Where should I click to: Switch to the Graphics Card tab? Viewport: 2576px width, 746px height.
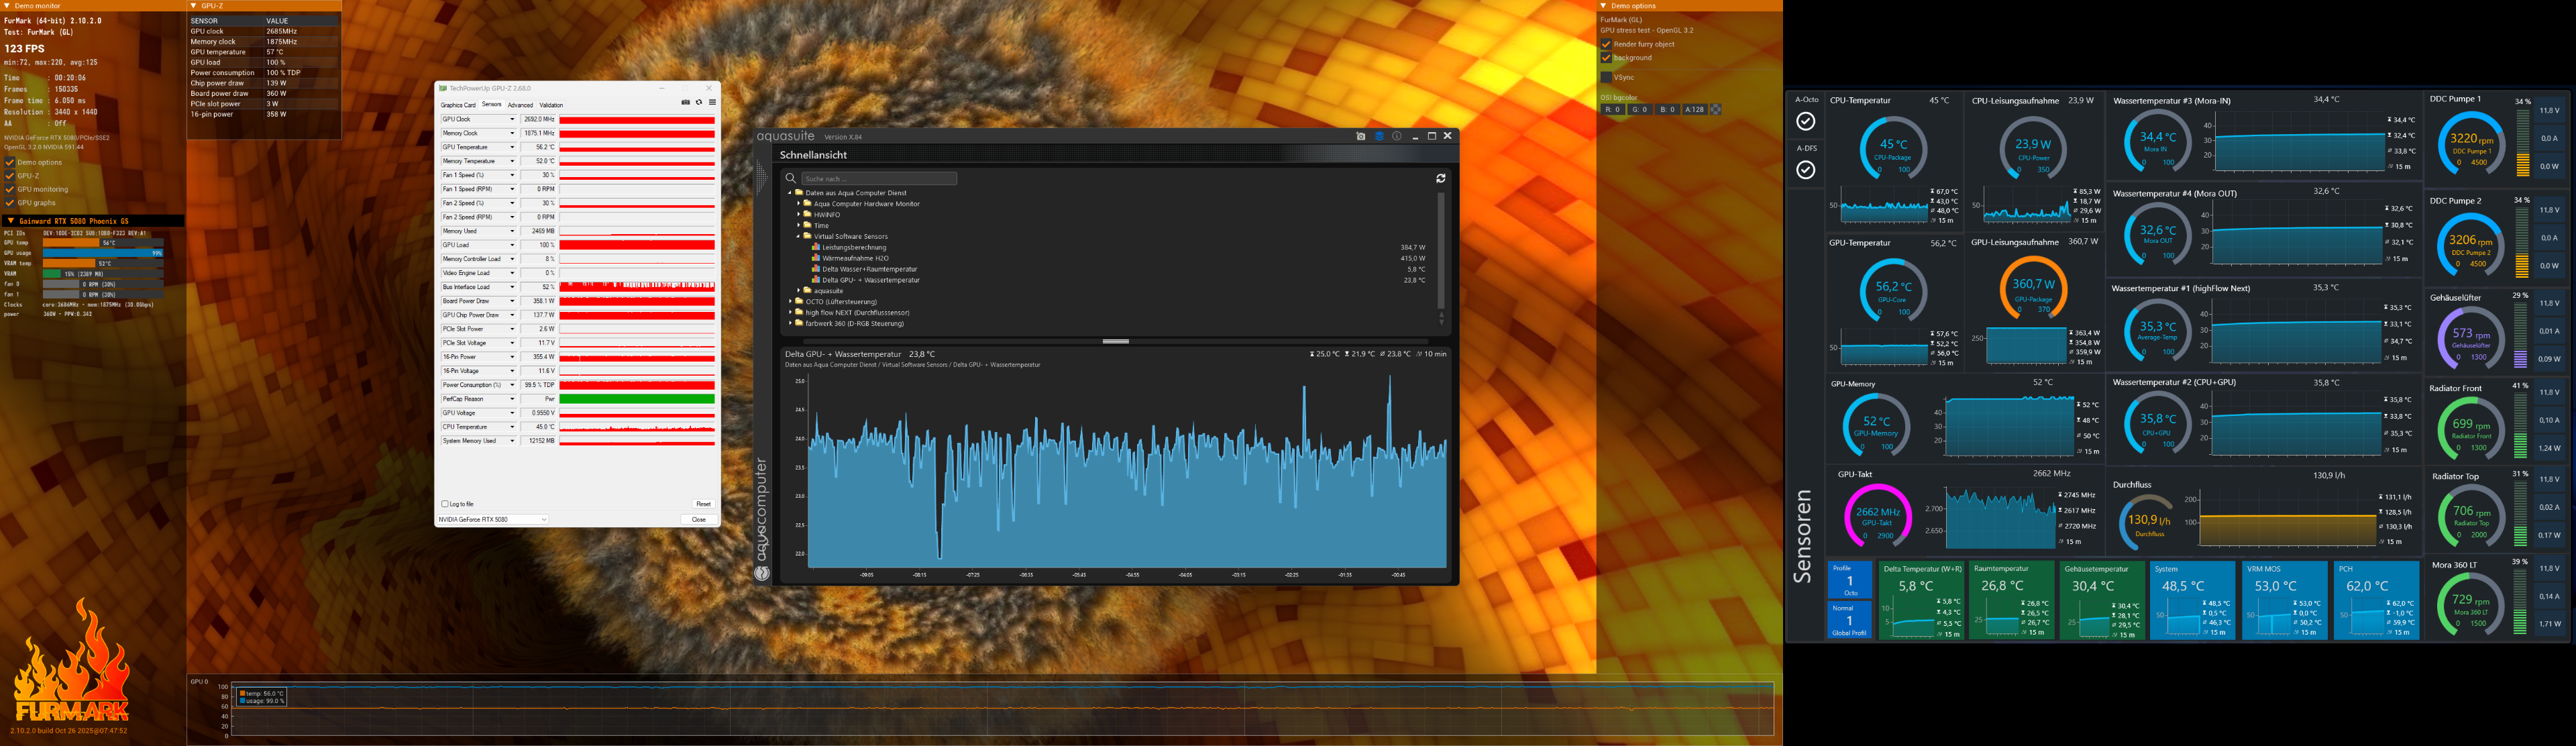coord(458,105)
